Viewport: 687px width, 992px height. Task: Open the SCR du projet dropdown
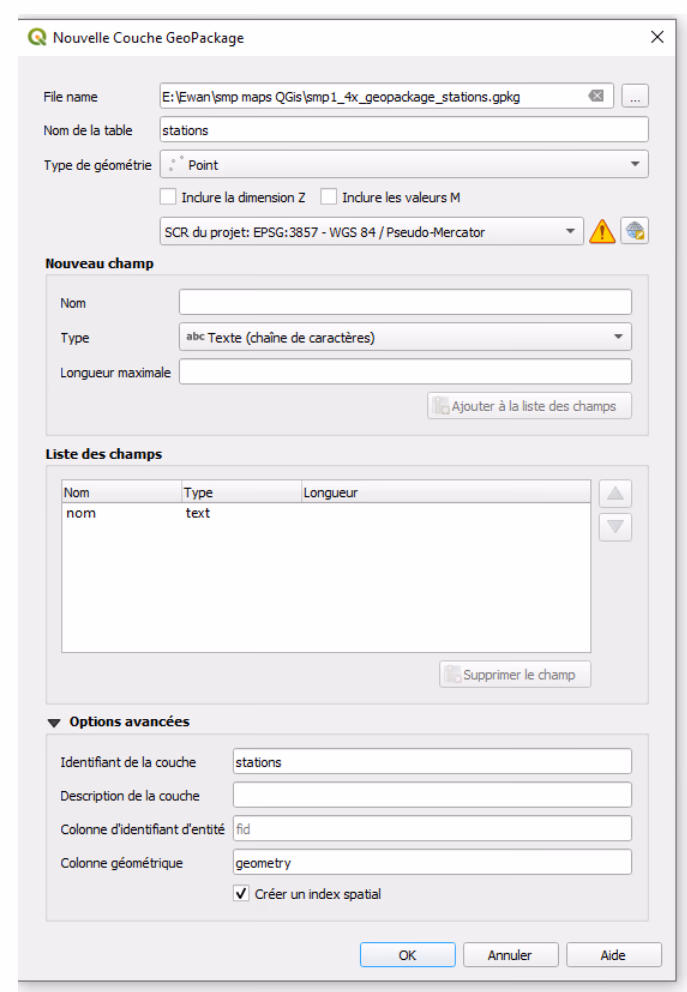(x=371, y=232)
